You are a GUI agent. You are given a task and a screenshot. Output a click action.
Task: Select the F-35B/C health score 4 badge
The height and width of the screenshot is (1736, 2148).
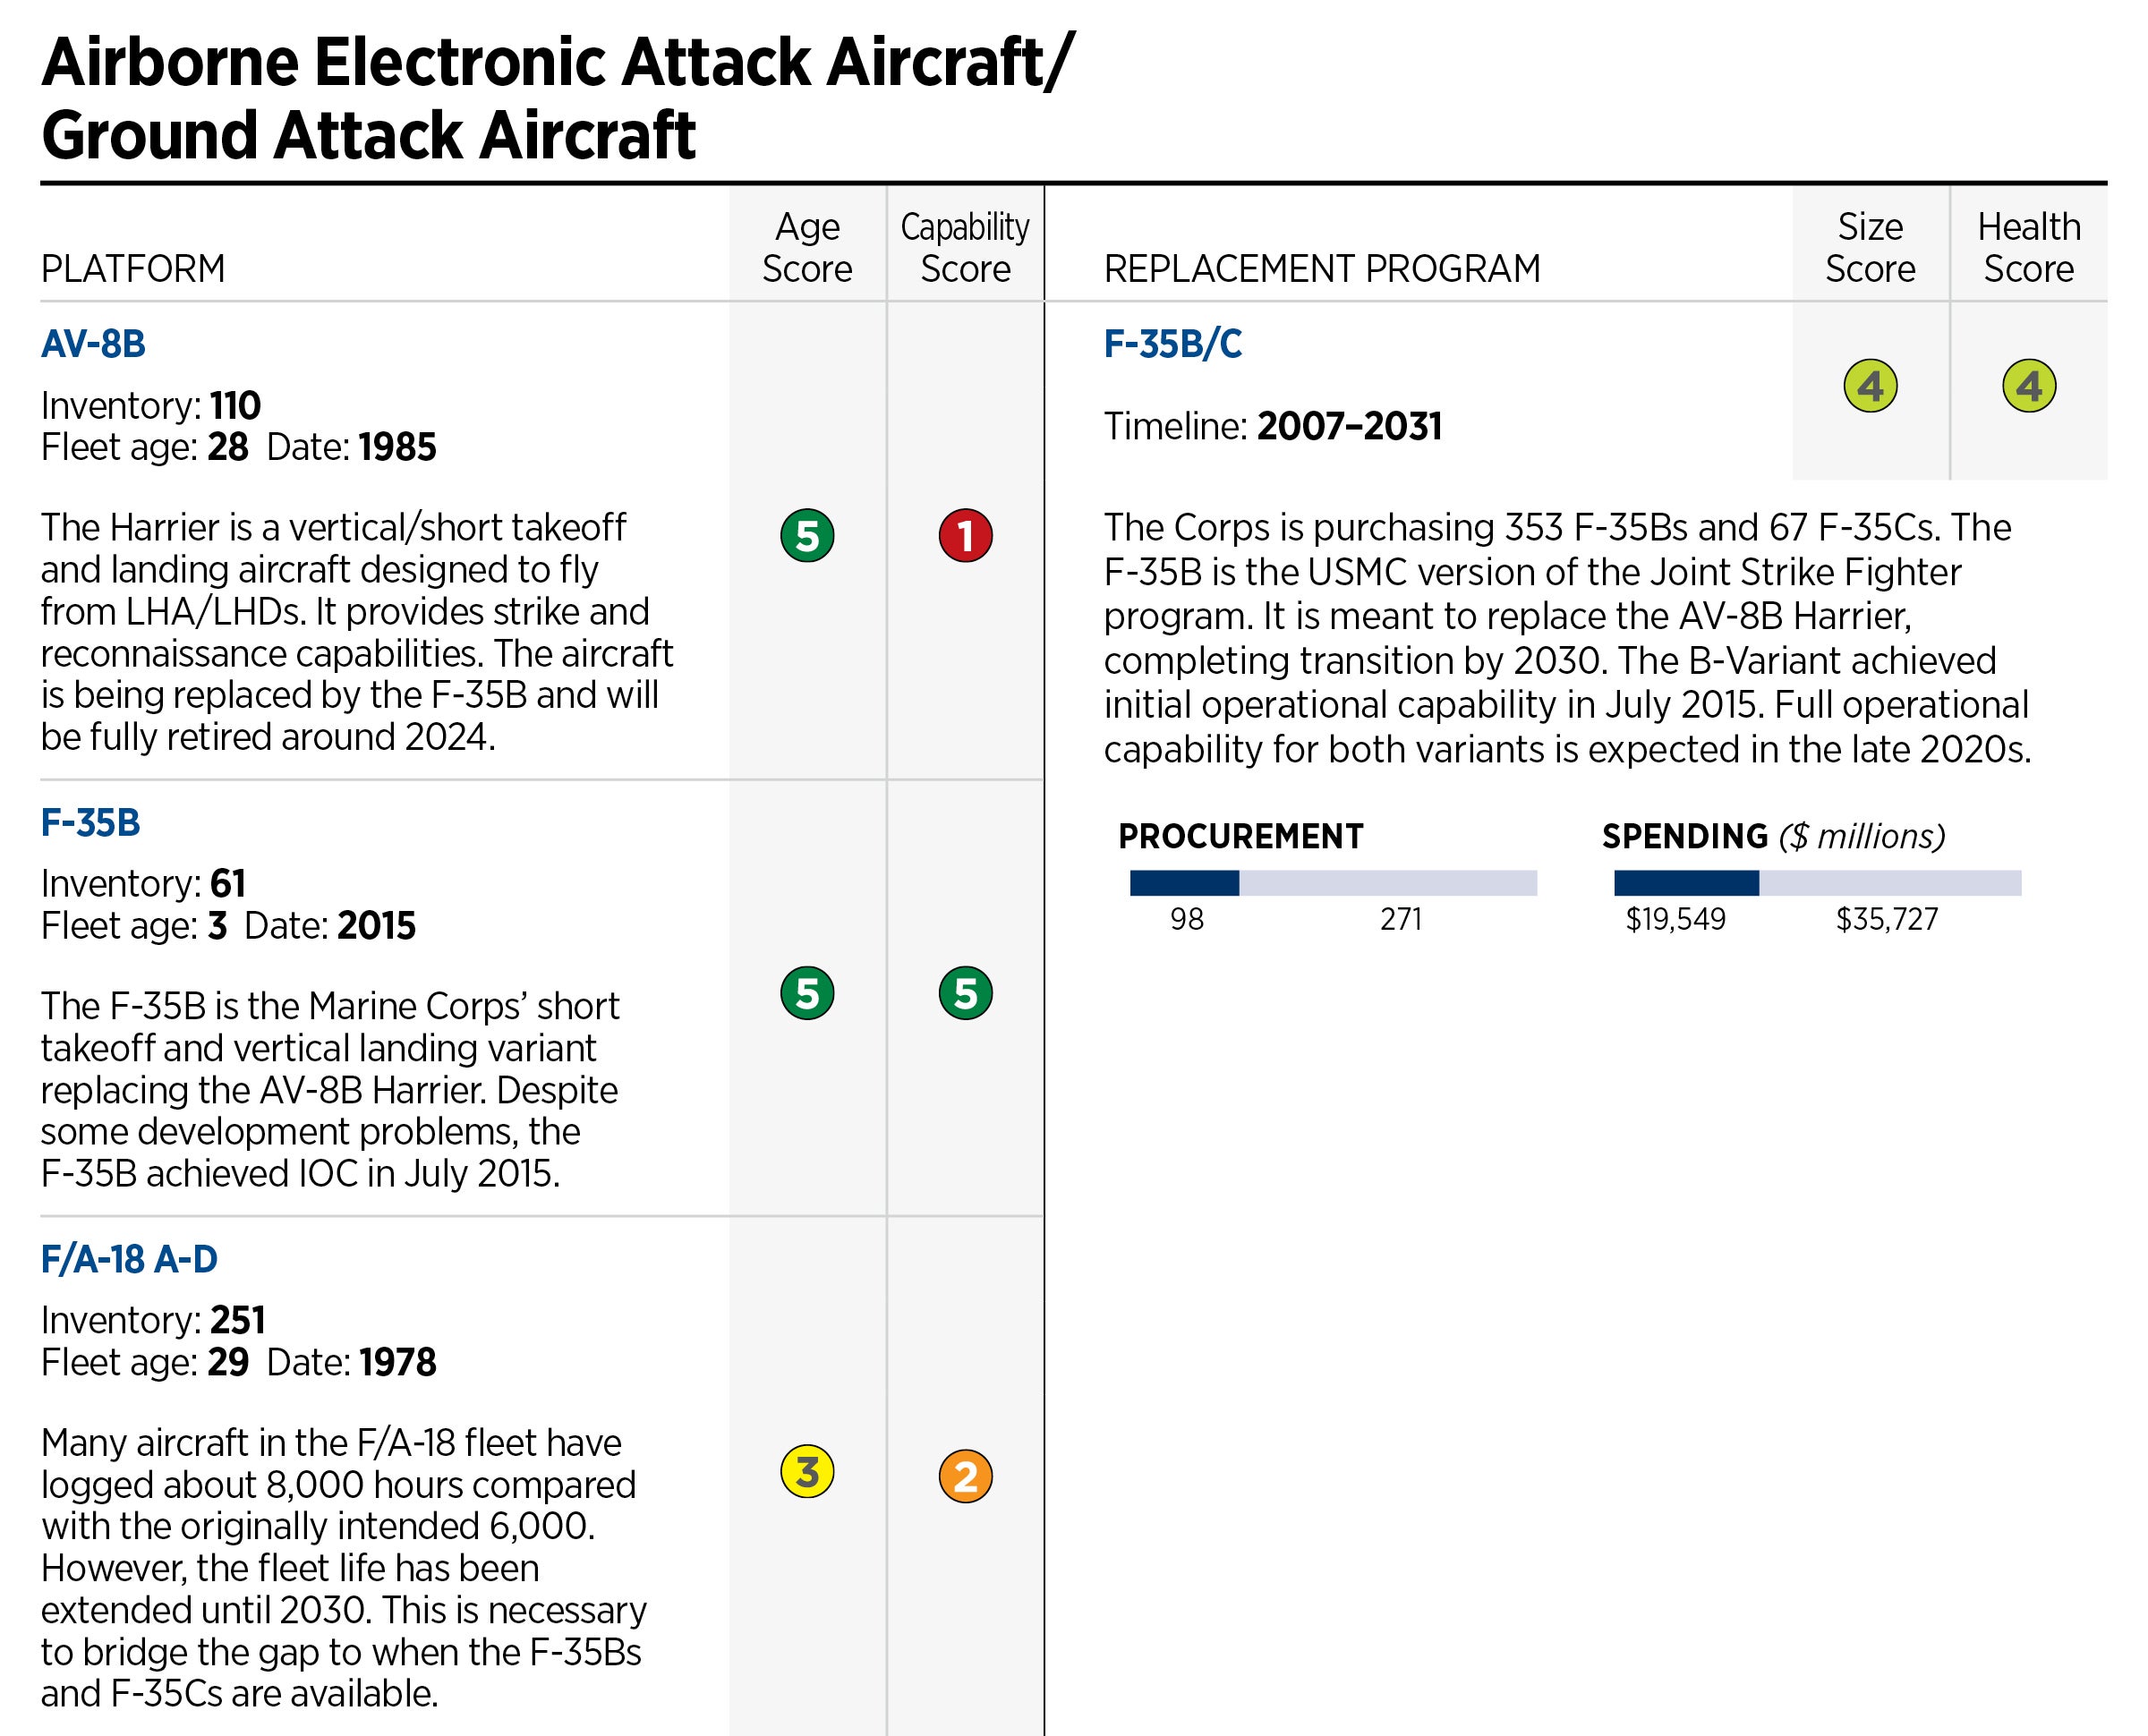pyautogui.click(x=2029, y=386)
